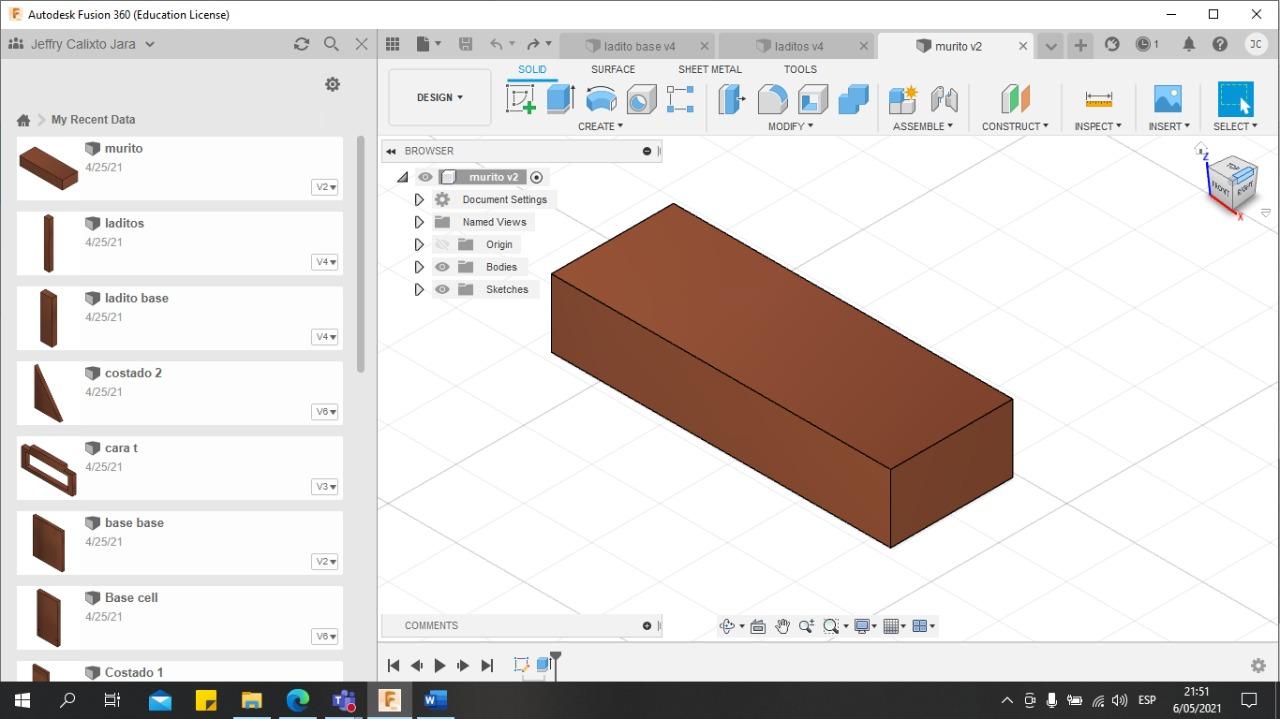Viewport: 1280px width, 719px height.
Task: Show the hidden Origin folder
Action: (x=442, y=245)
